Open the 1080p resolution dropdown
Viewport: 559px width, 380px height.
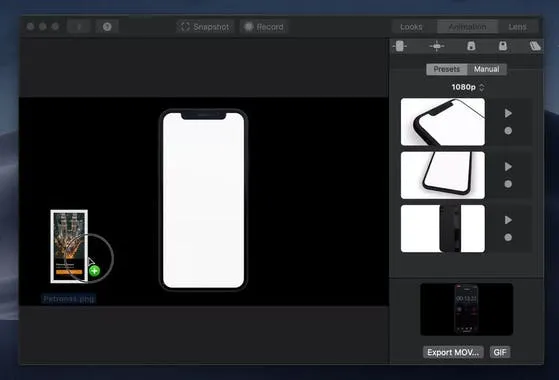point(467,87)
